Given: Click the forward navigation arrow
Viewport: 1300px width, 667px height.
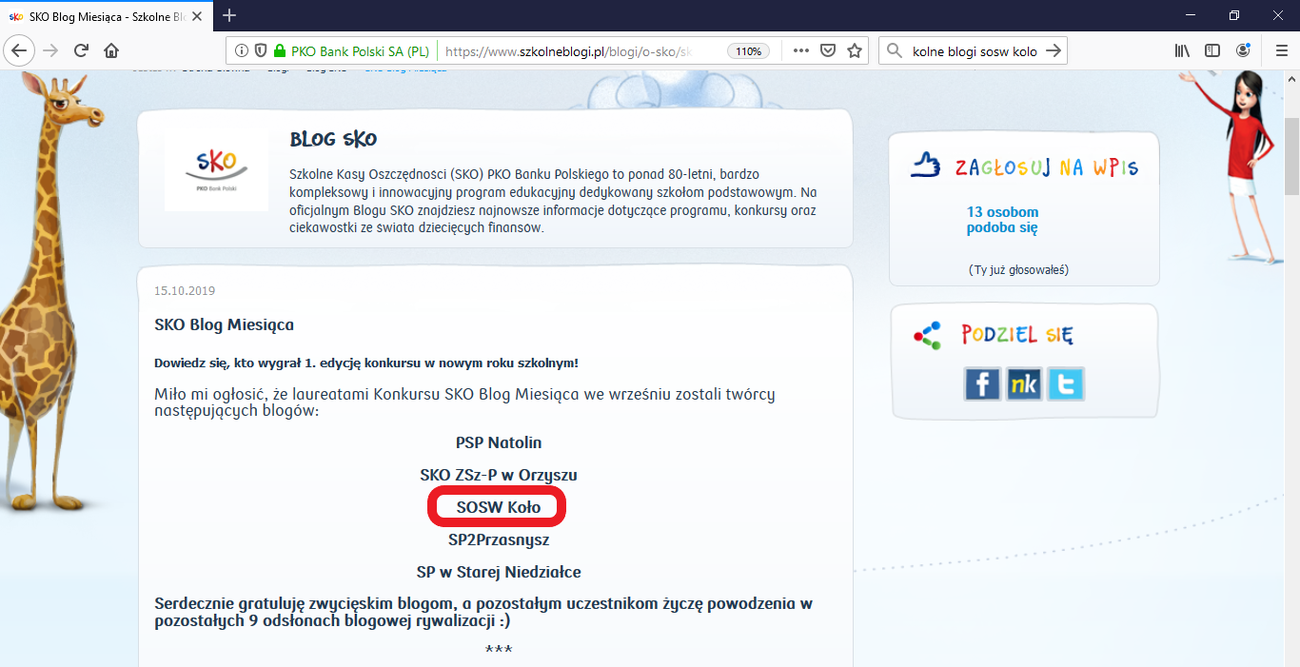Looking at the screenshot, I should pyautogui.click(x=51, y=51).
